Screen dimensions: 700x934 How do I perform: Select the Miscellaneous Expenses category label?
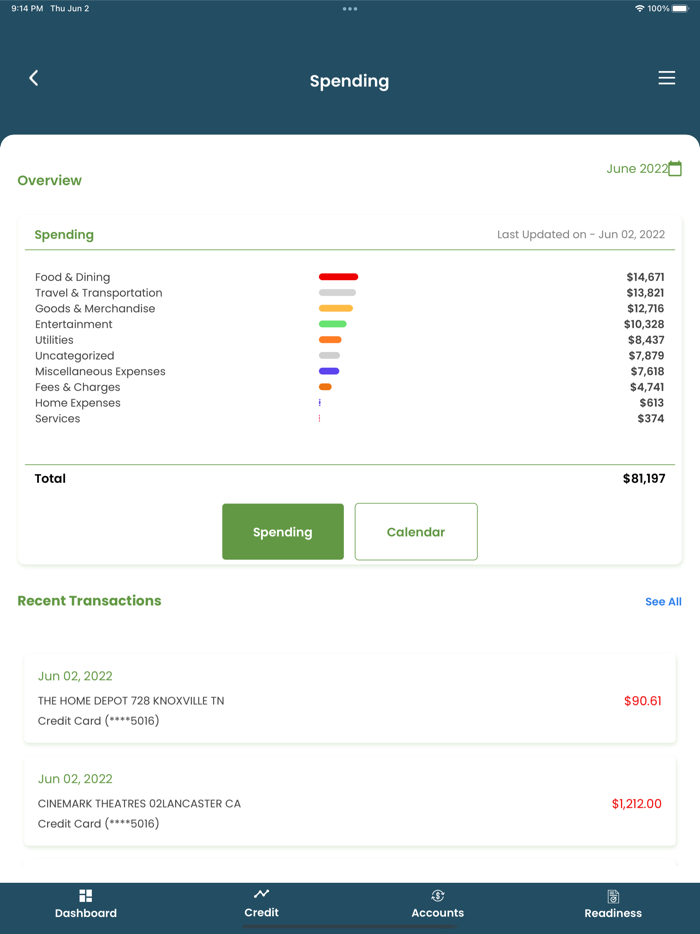click(x=100, y=371)
